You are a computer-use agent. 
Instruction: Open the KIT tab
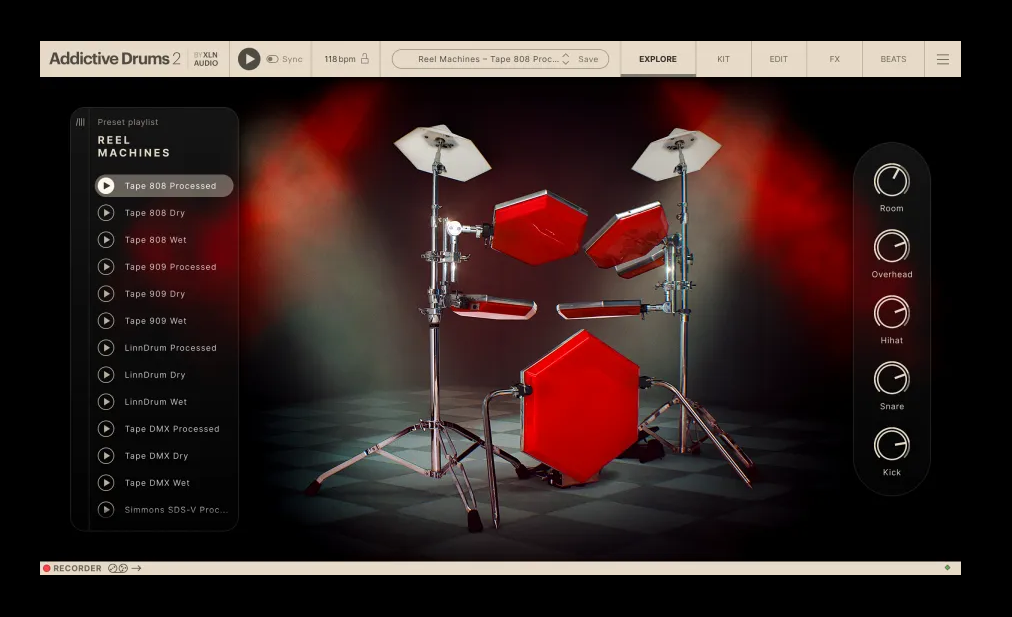(724, 59)
